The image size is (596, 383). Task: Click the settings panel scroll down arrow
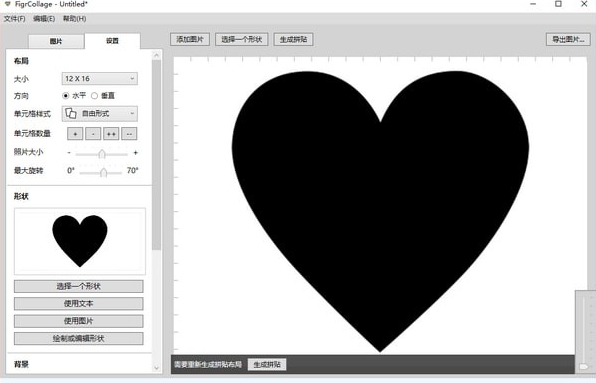(x=157, y=368)
